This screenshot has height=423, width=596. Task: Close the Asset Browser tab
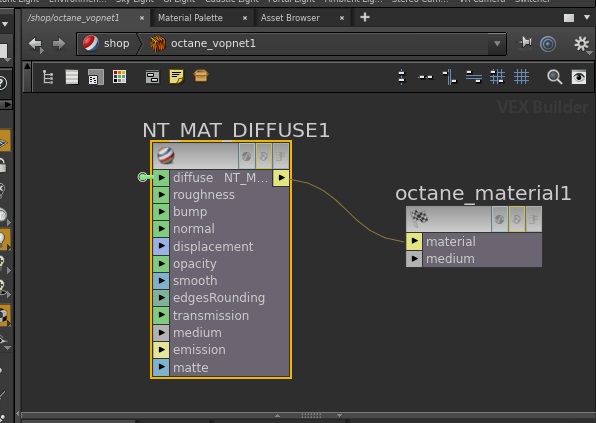(x=342, y=18)
